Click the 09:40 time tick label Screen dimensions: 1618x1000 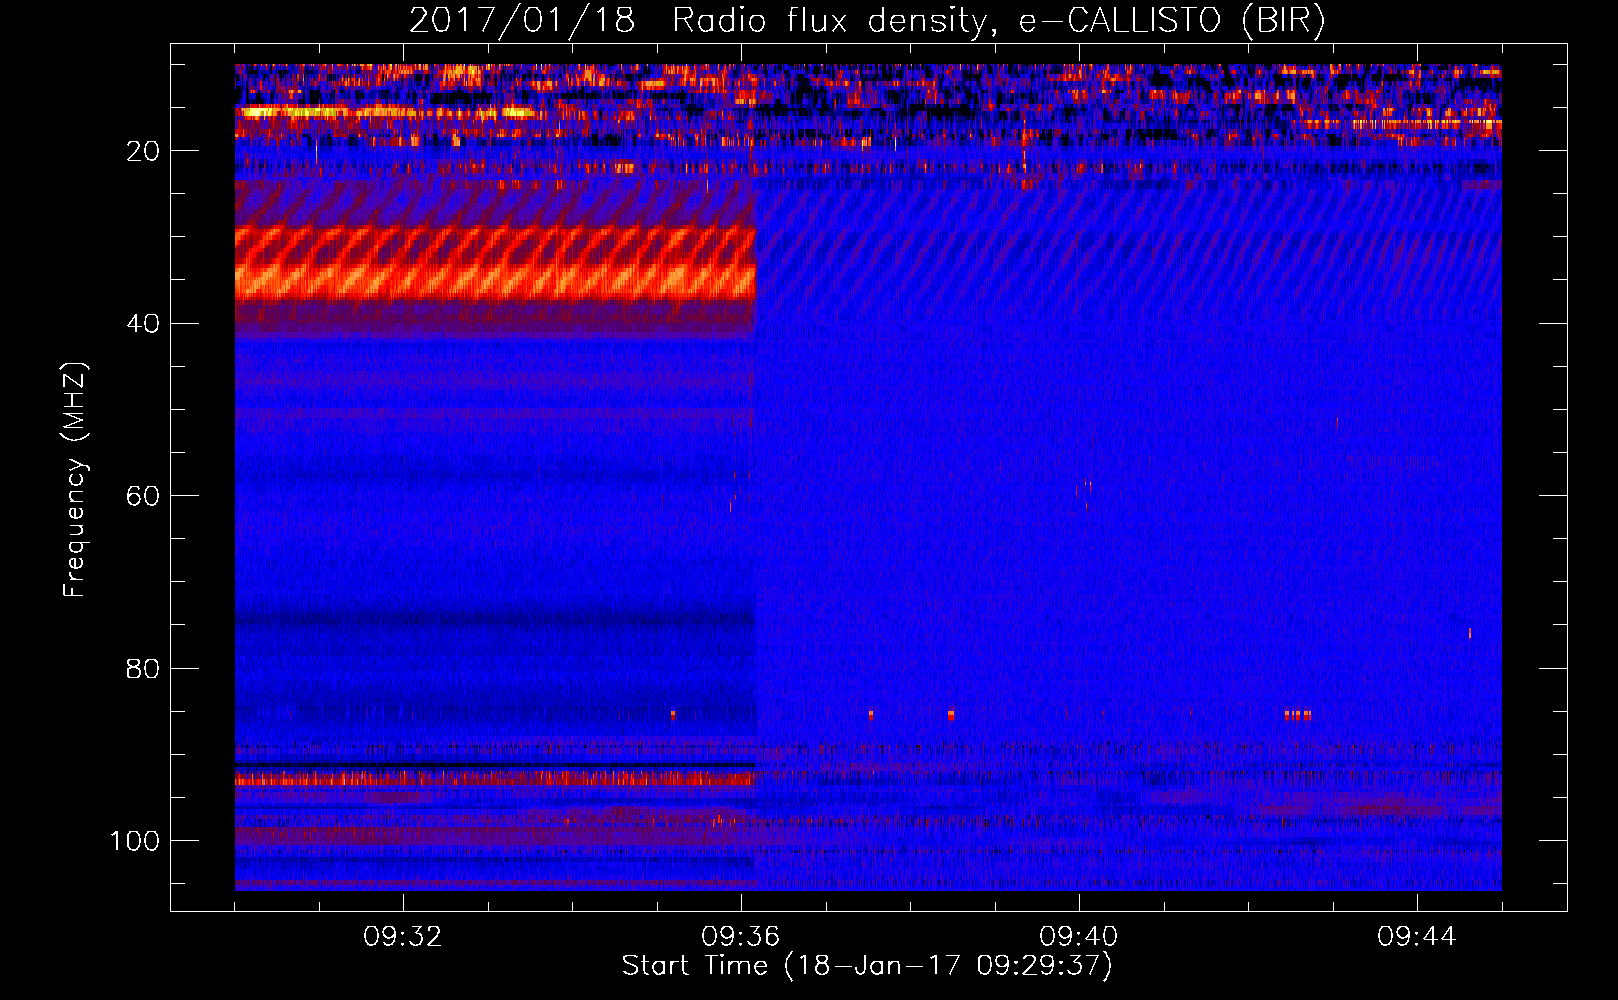pyautogui.click(x=1079, y=937)
